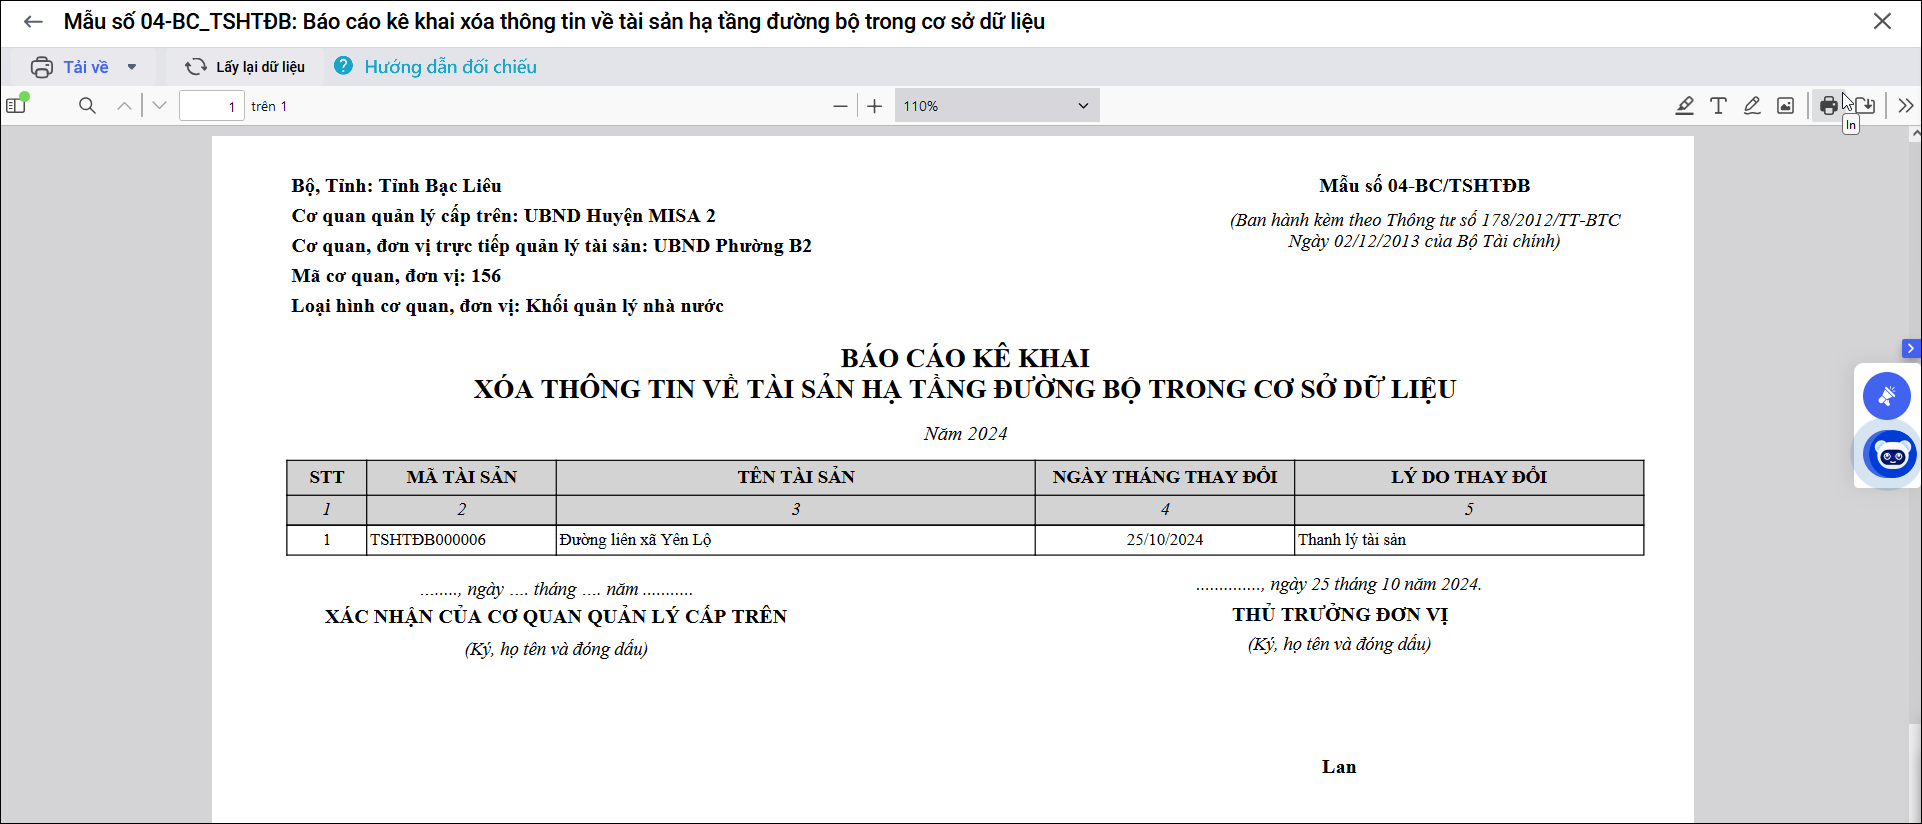Screen dimensions: 1922x824
Task: Collapse the floating side panel arrow
Action: point(1911,348)
